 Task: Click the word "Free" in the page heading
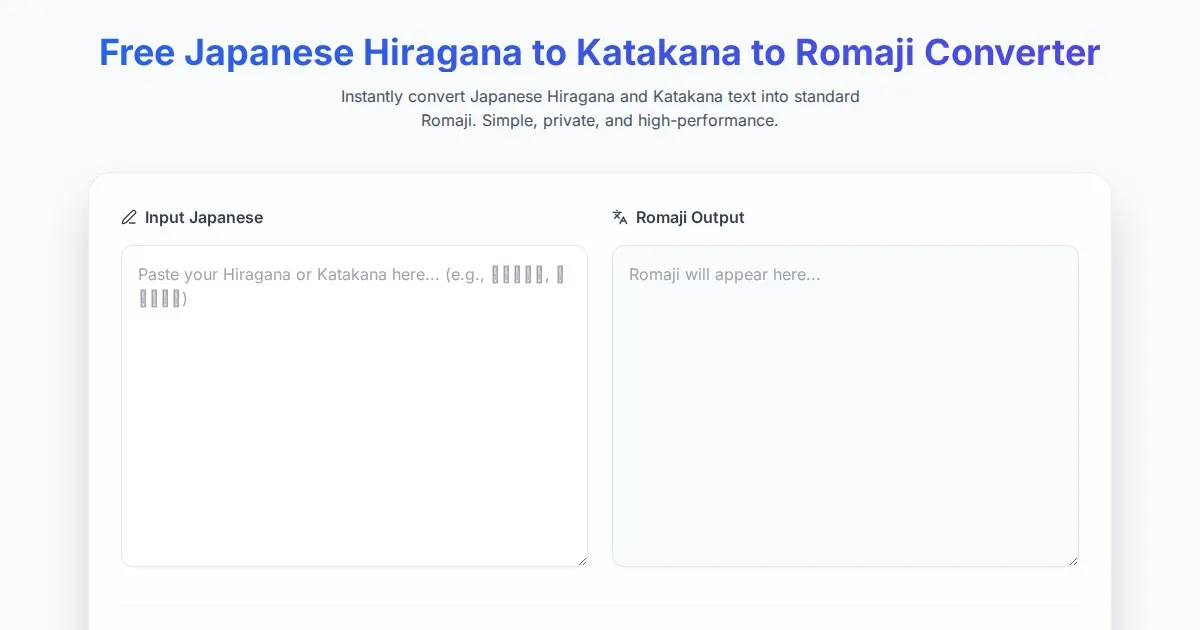(x=139, y=53)
